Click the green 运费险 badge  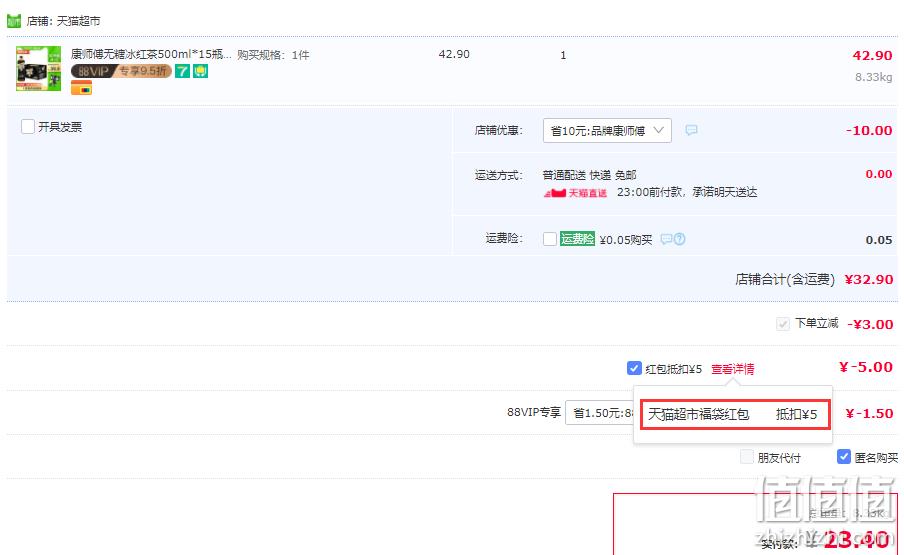click(577, 239)
